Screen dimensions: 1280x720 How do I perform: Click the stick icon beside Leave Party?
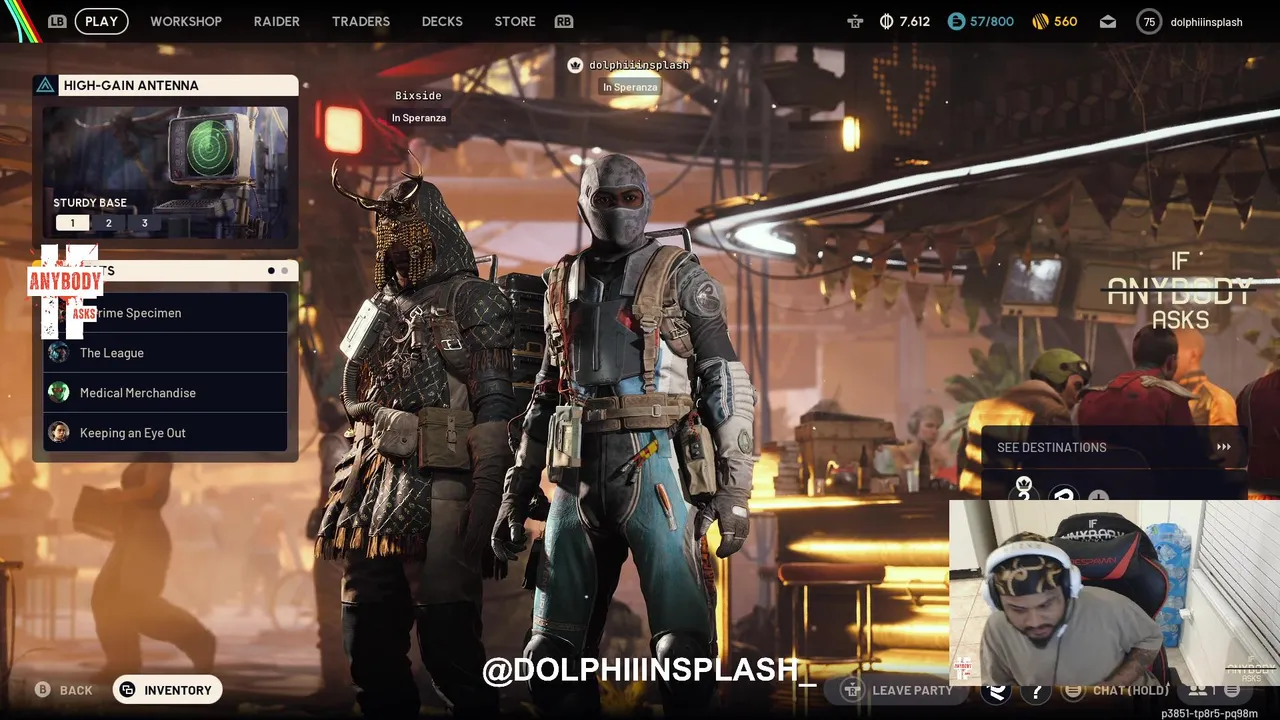point(852,690)
